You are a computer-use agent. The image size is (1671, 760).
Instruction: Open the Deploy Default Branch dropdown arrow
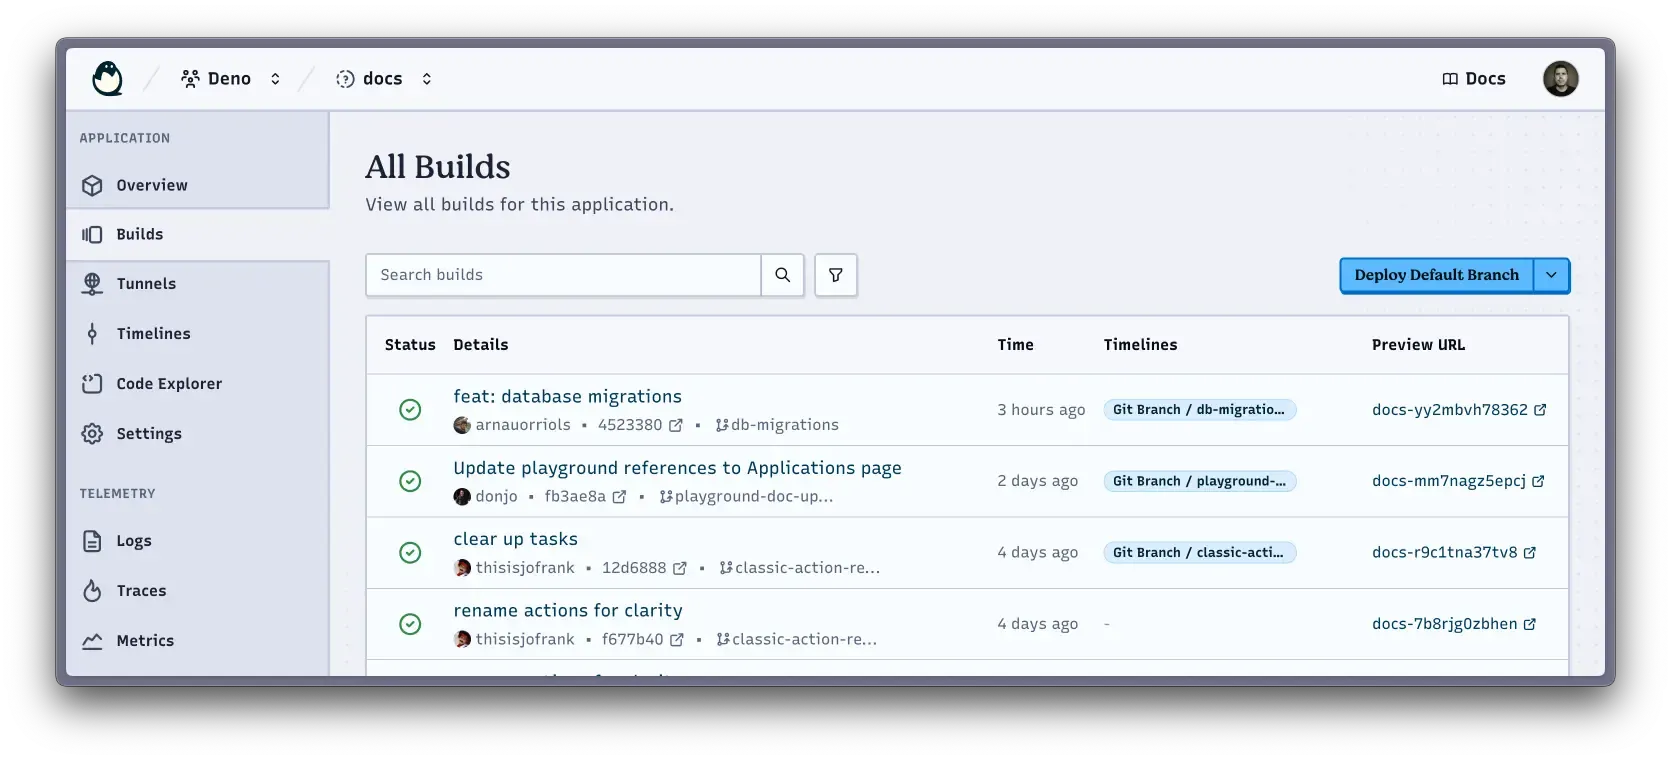(x=1551, y=275)
